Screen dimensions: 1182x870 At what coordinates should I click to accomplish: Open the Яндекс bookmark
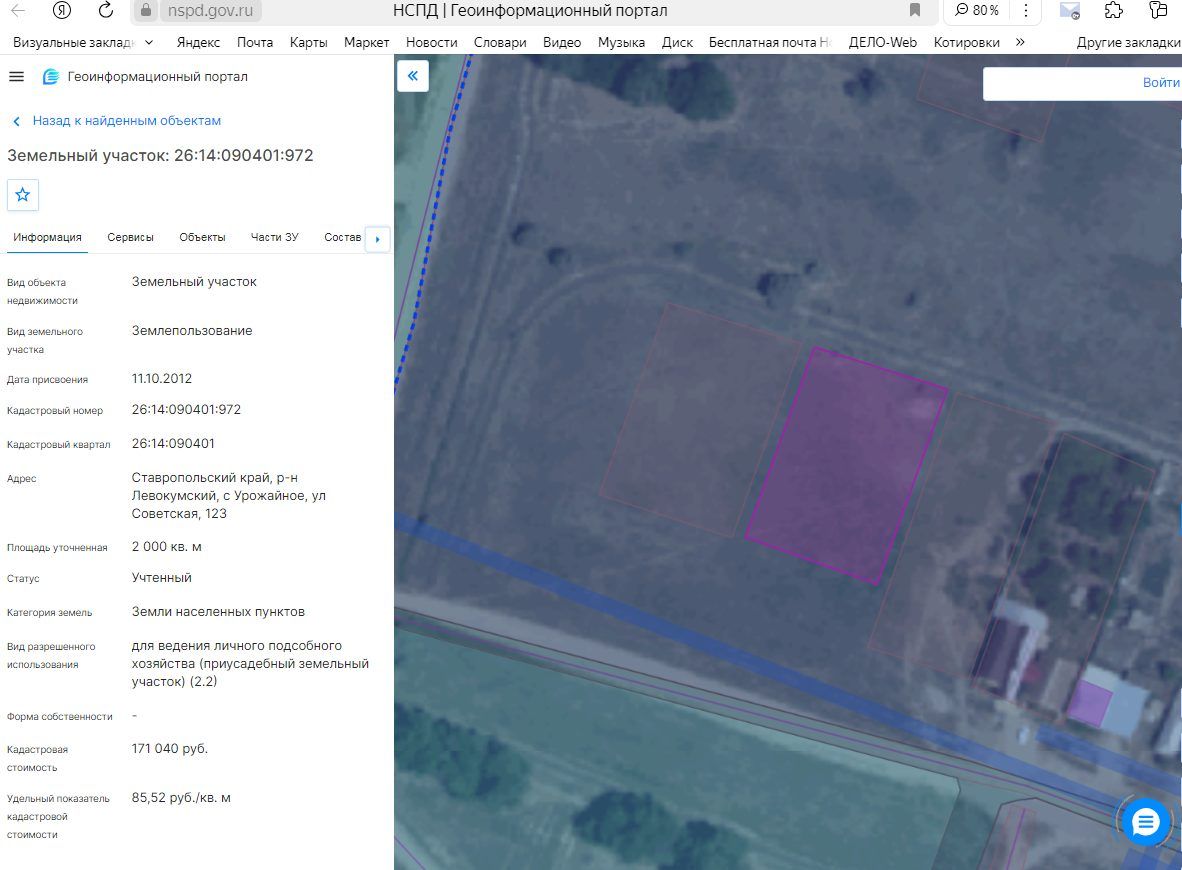tap(198, 42)
